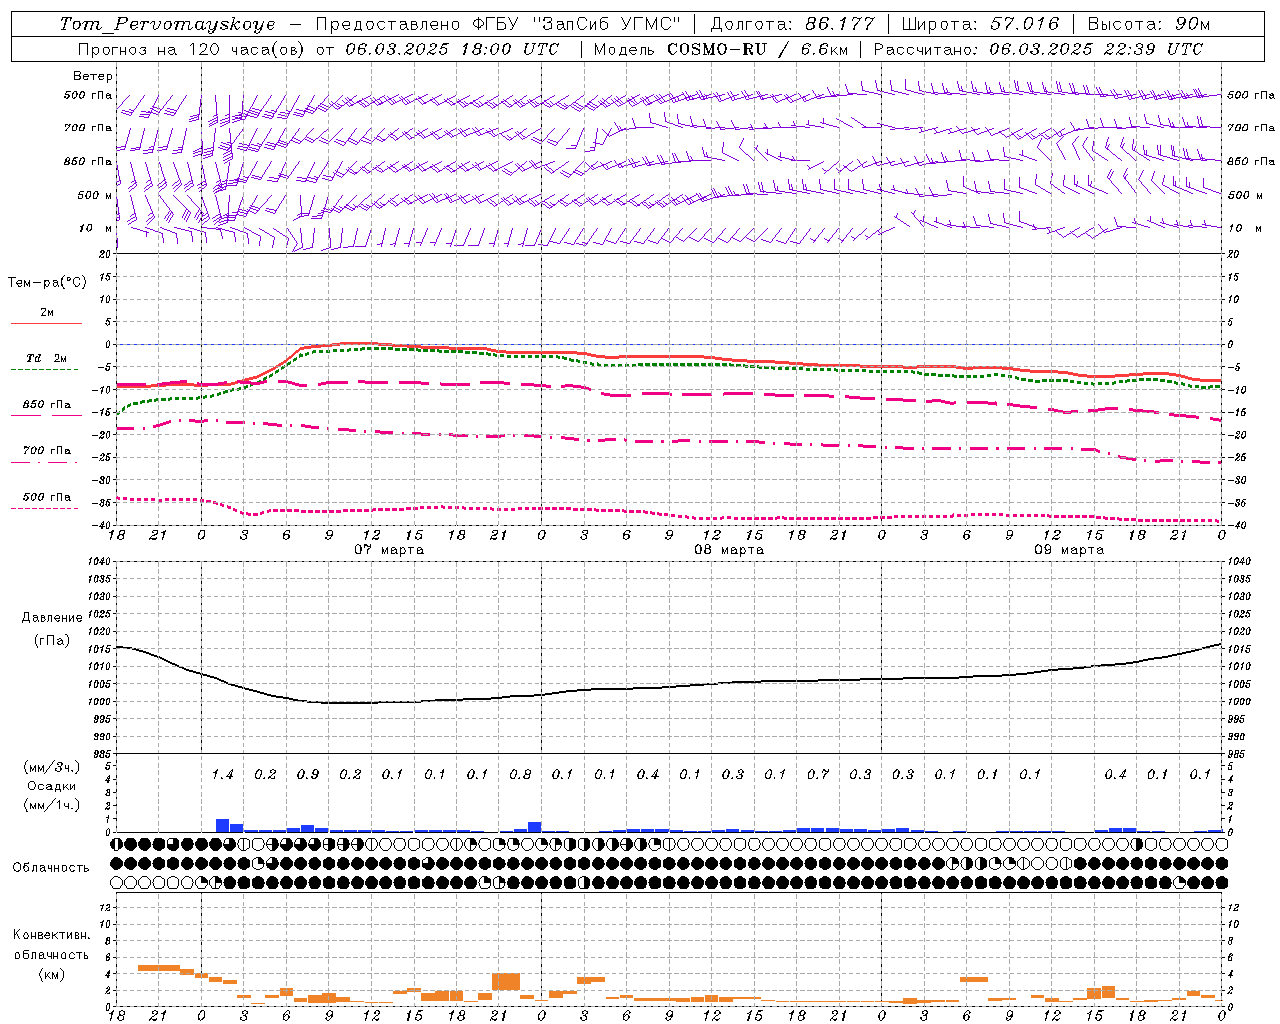Click the '500 м' wind level label on the left
1280x1024 pixels.
pyautogui.click(x=95, y=195)
